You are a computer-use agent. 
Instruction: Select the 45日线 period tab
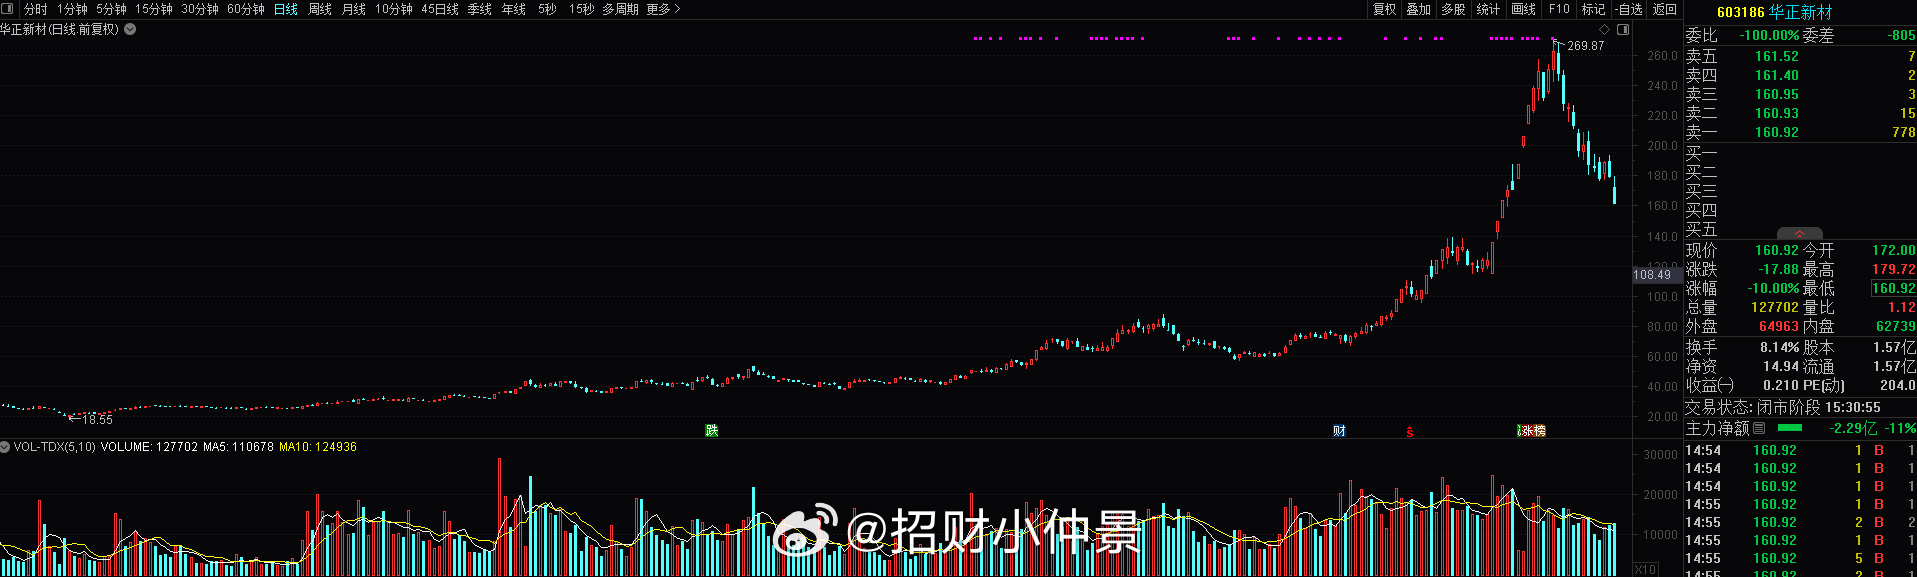[440, 9]
